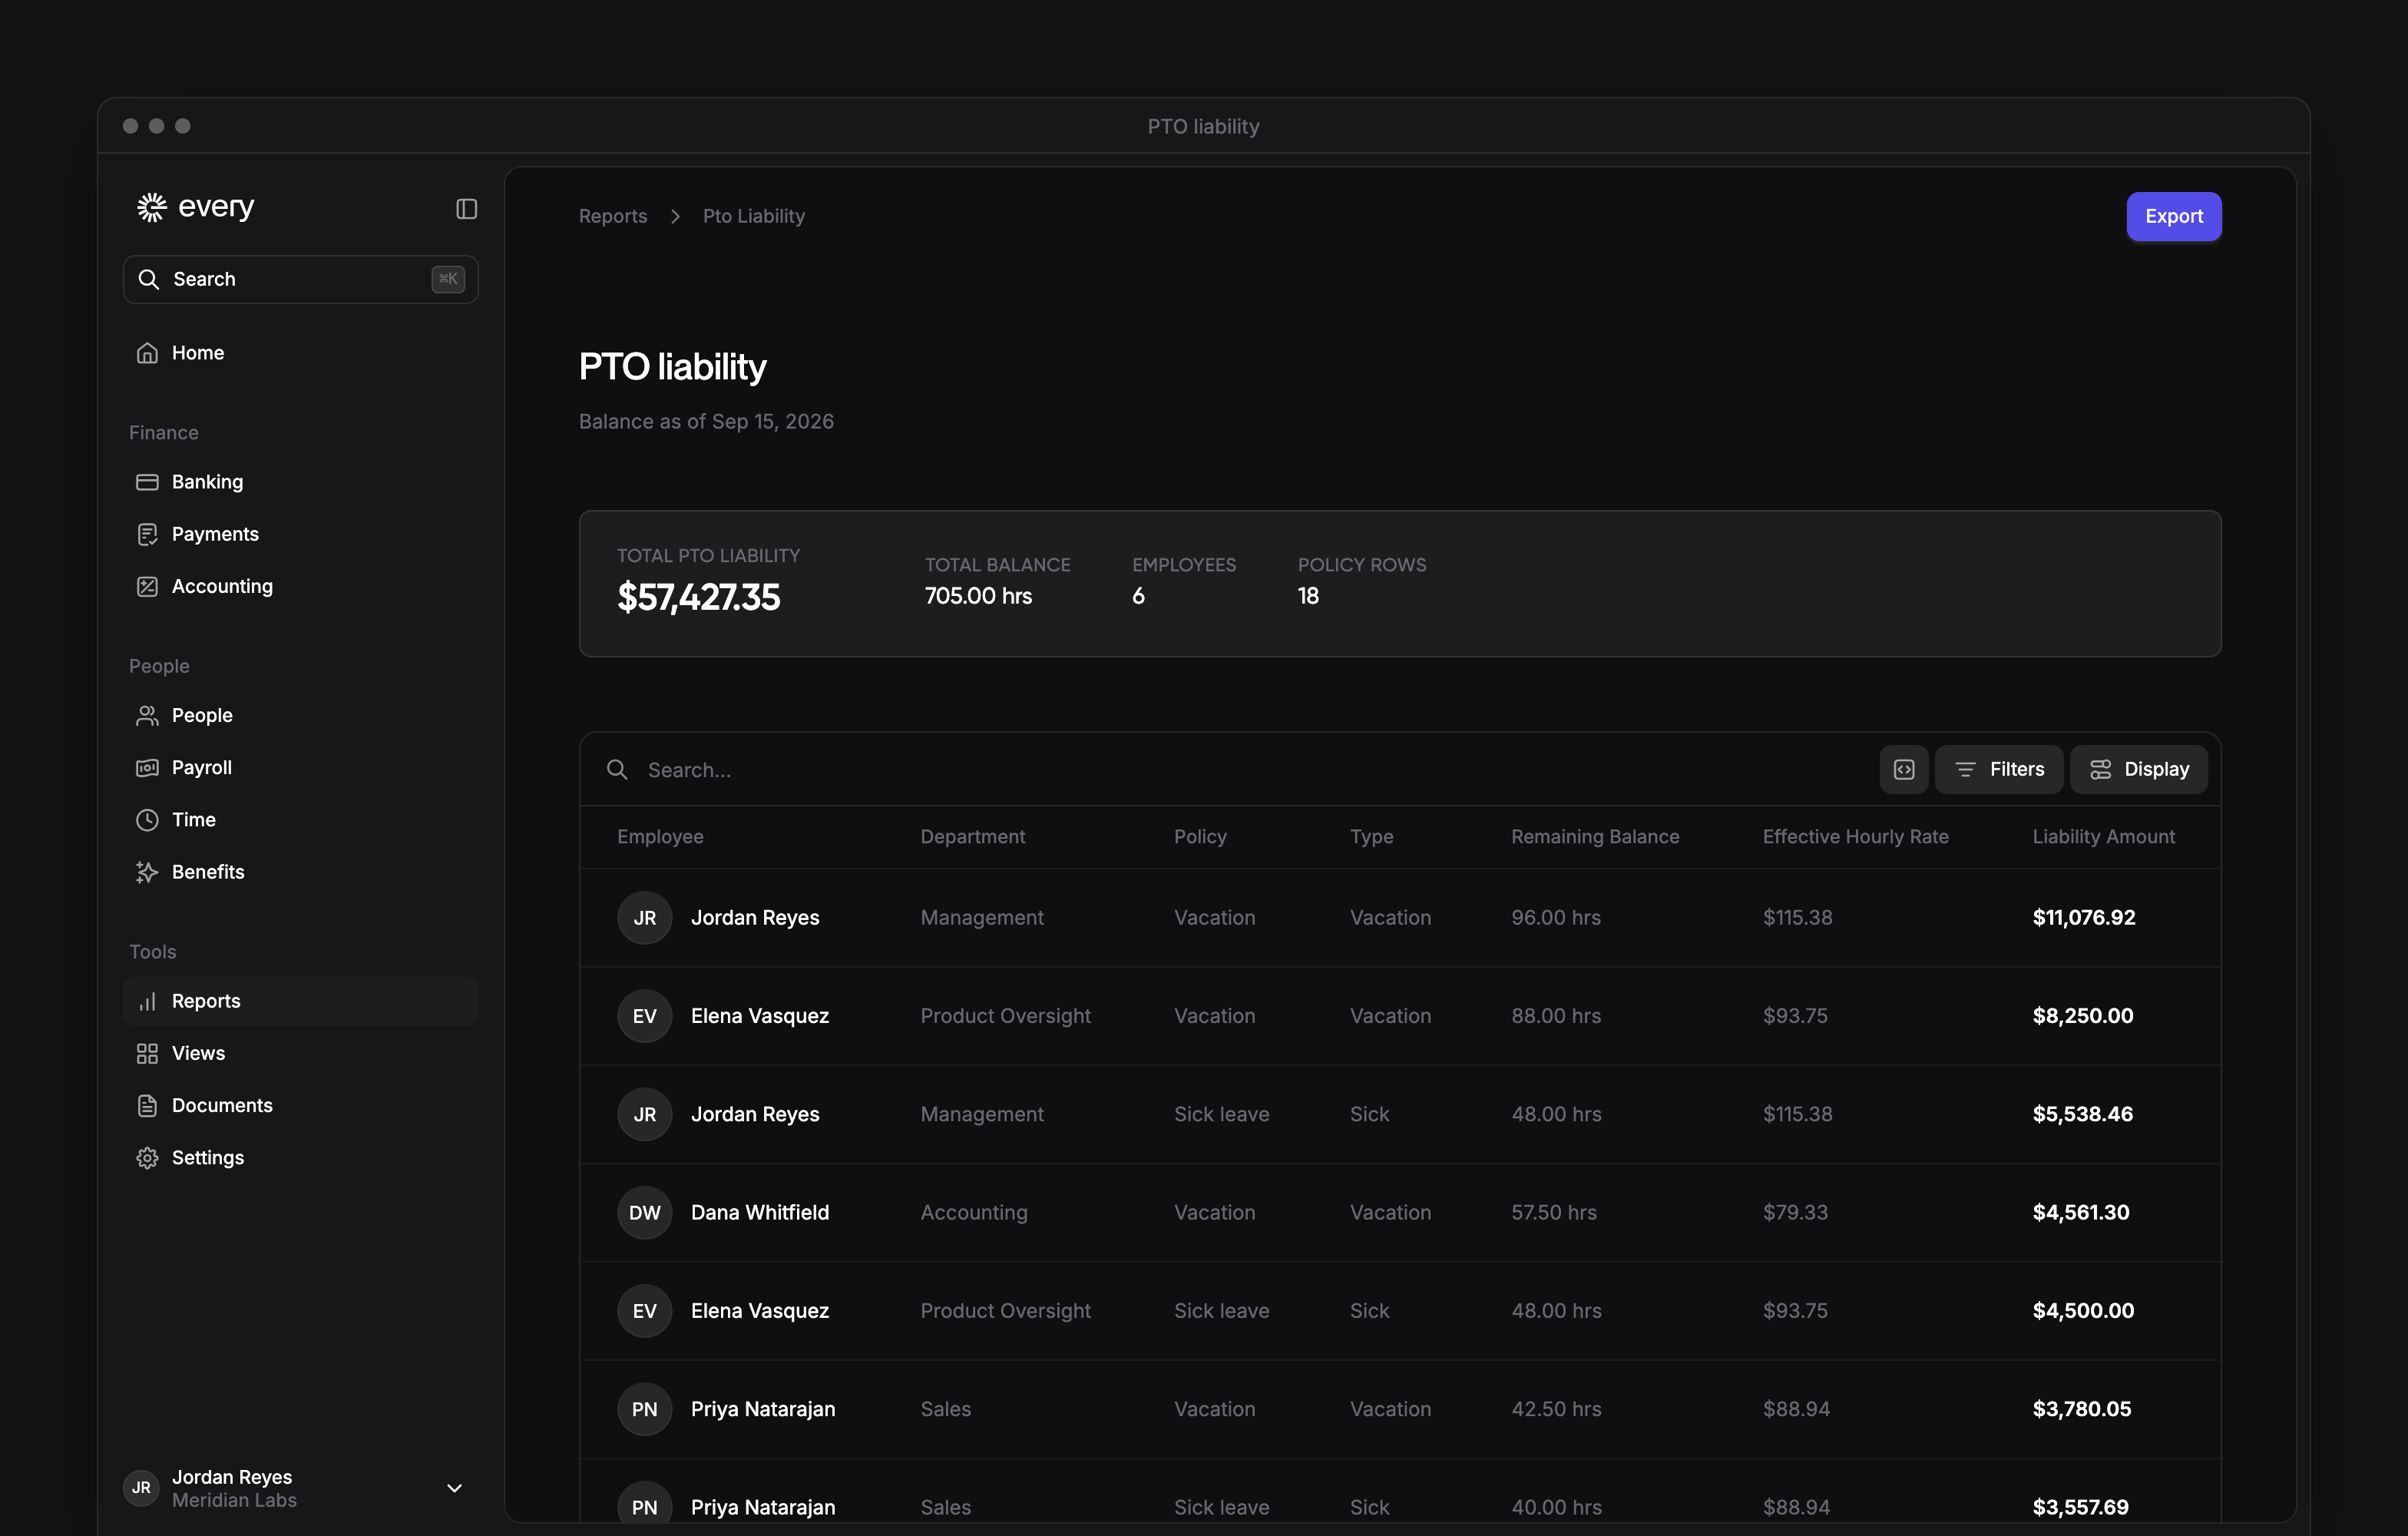Sort by Employee column header
The height and width of the screenshot is (1536, 2408).
click(660, 836)
